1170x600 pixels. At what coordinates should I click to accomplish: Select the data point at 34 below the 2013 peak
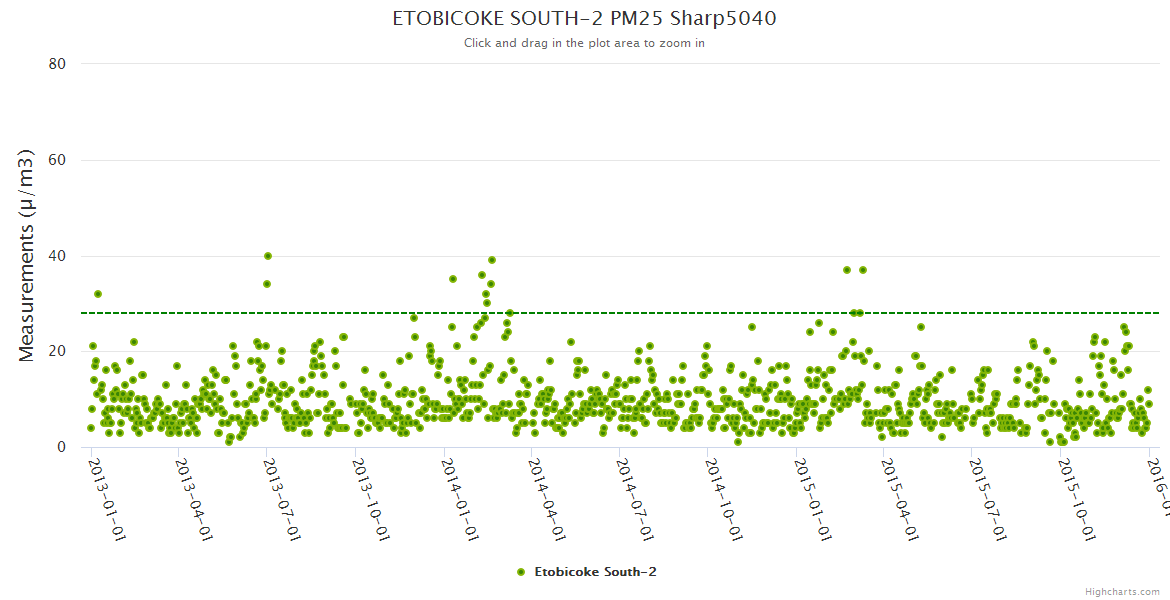[267, 284]
